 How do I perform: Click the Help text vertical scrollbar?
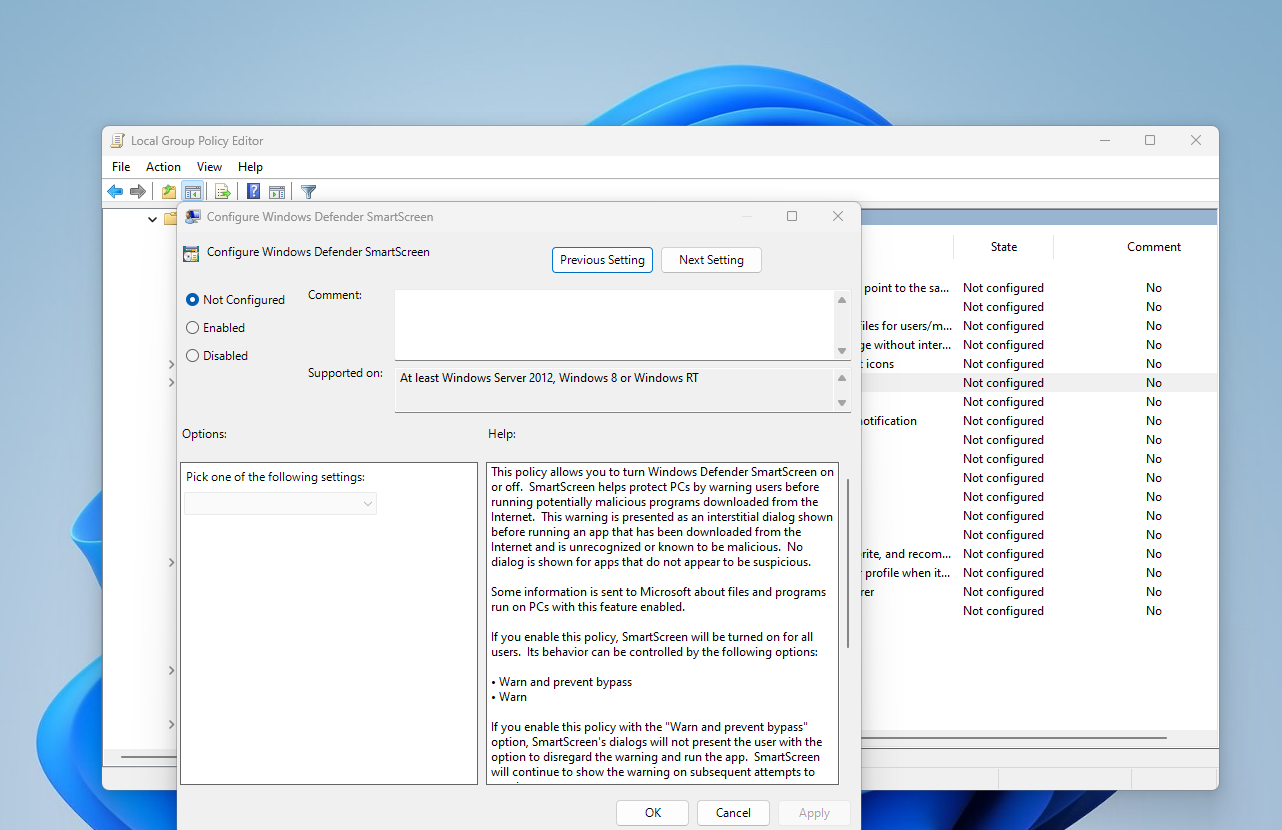pos(848,562)
